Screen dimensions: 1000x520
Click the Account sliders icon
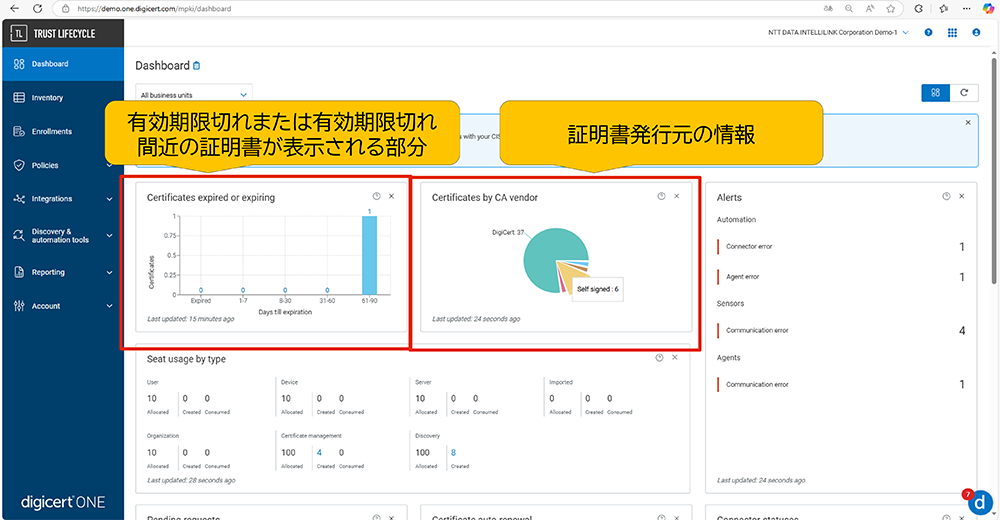pos(19,306)
